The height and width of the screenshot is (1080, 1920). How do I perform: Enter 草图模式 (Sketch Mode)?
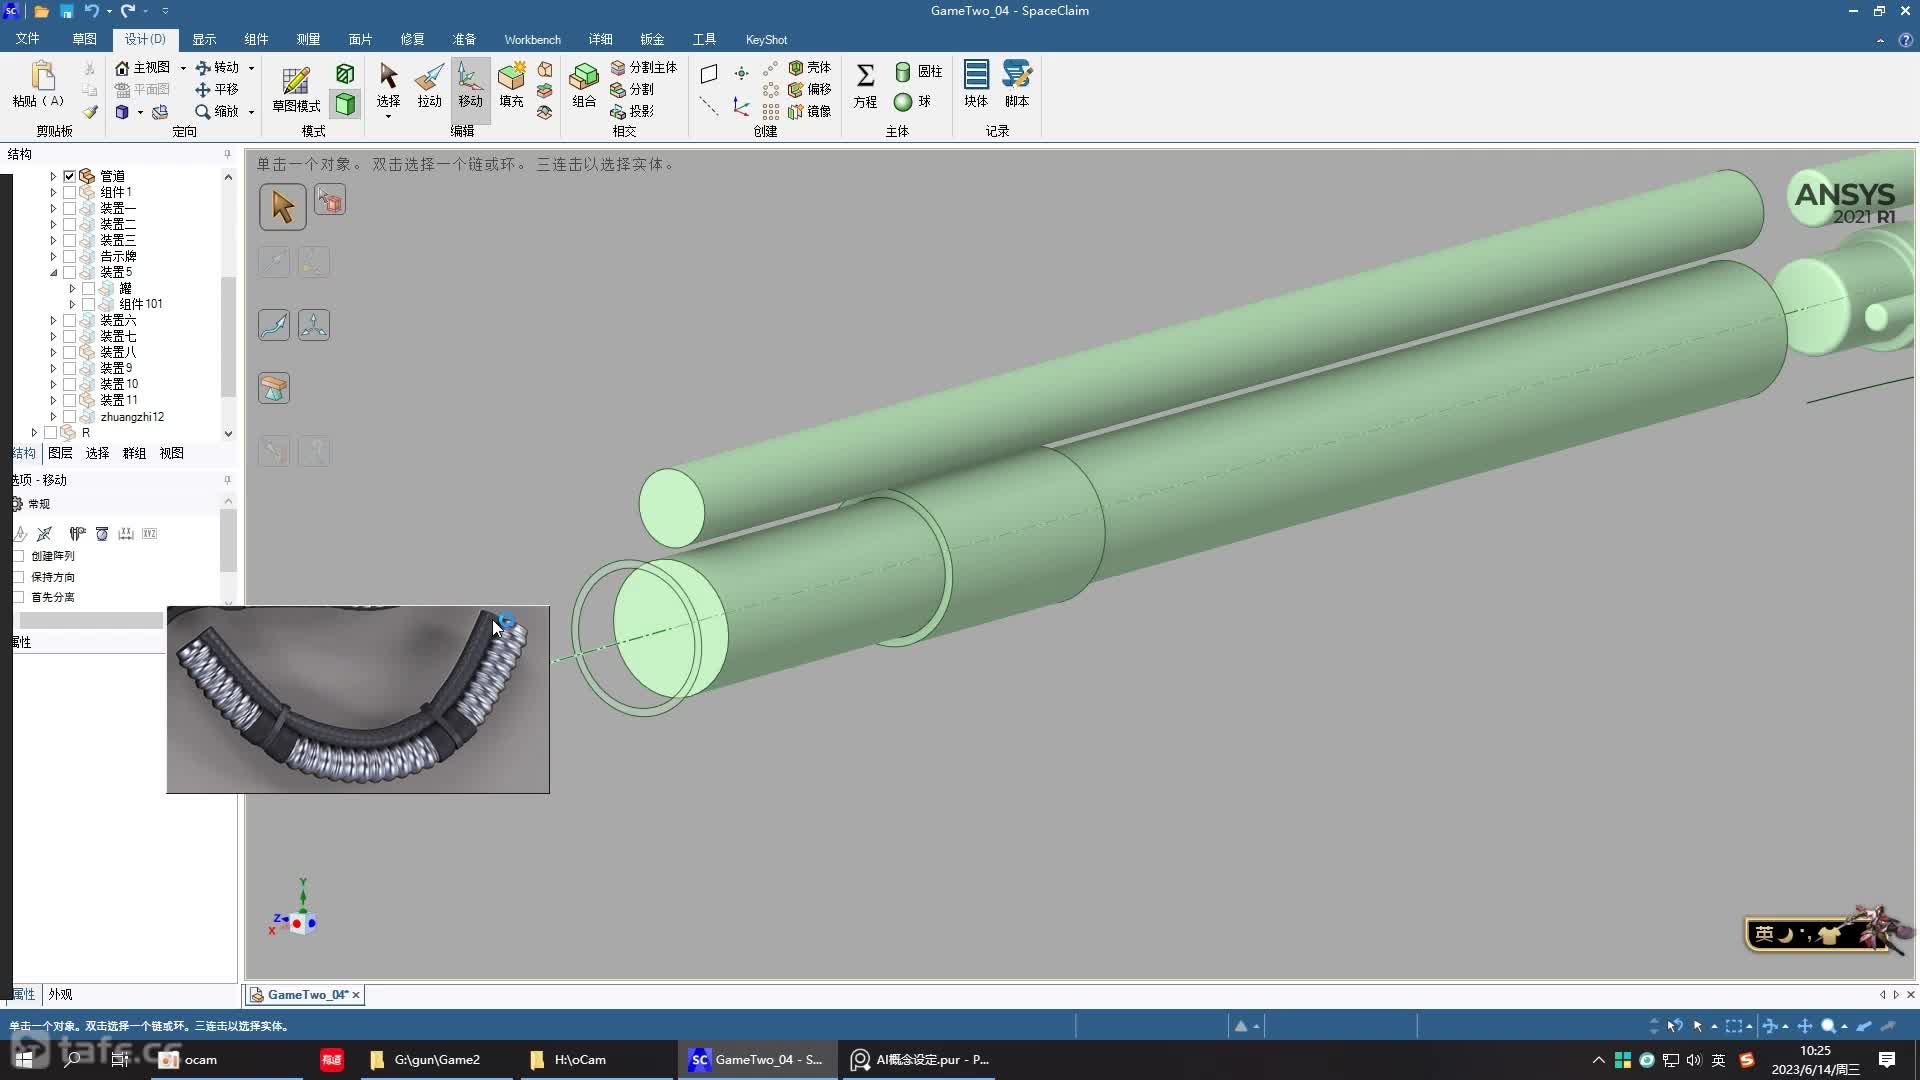click(x=296, y=88)
